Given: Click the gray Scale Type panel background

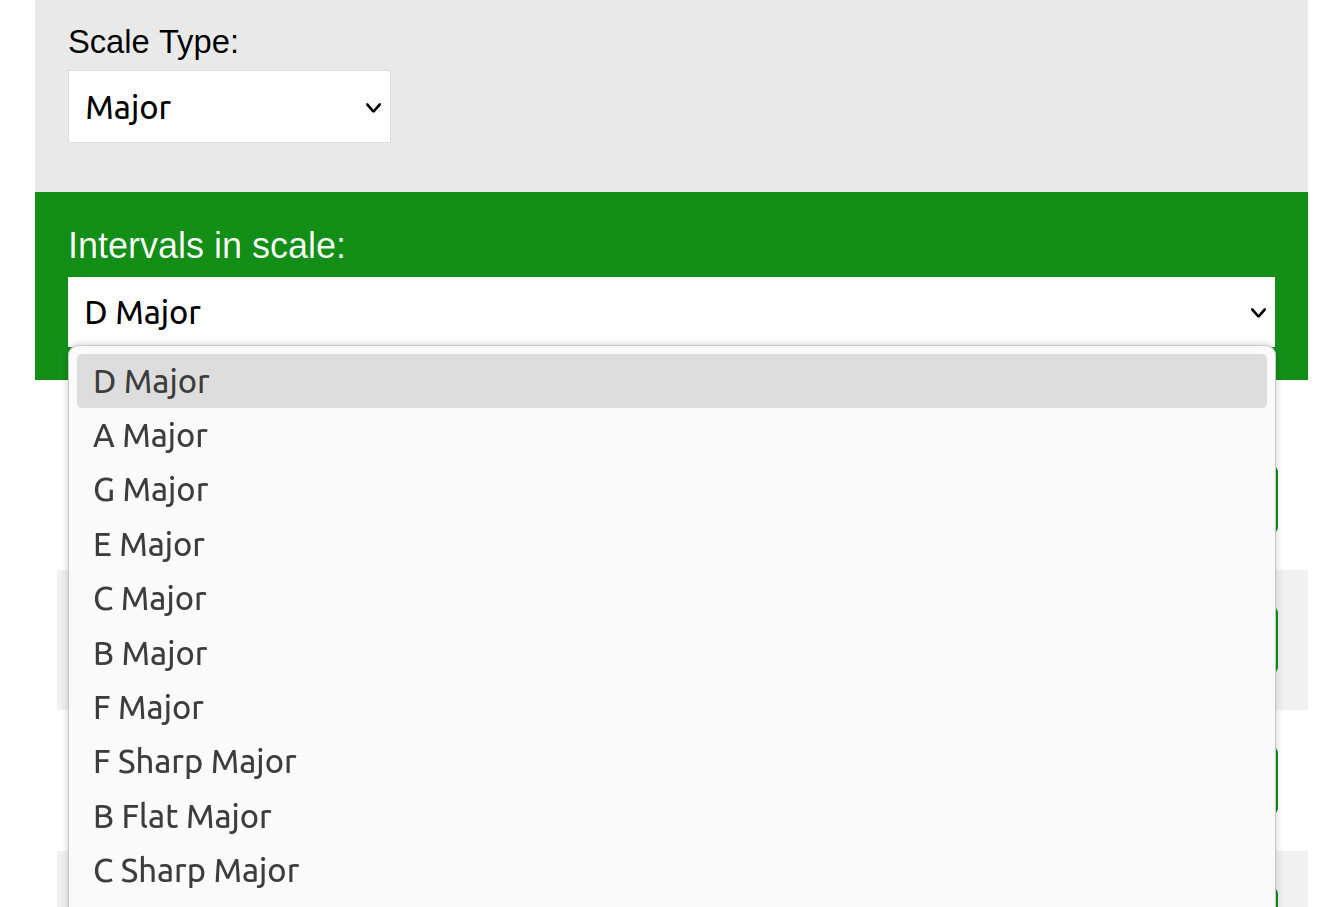Looking at the screenshot, I should 800,100.
